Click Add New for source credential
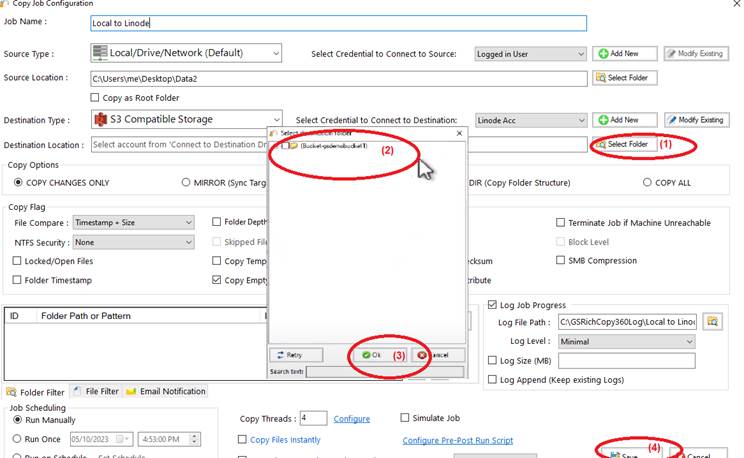 pyautogui.click(x=624, y=54)
